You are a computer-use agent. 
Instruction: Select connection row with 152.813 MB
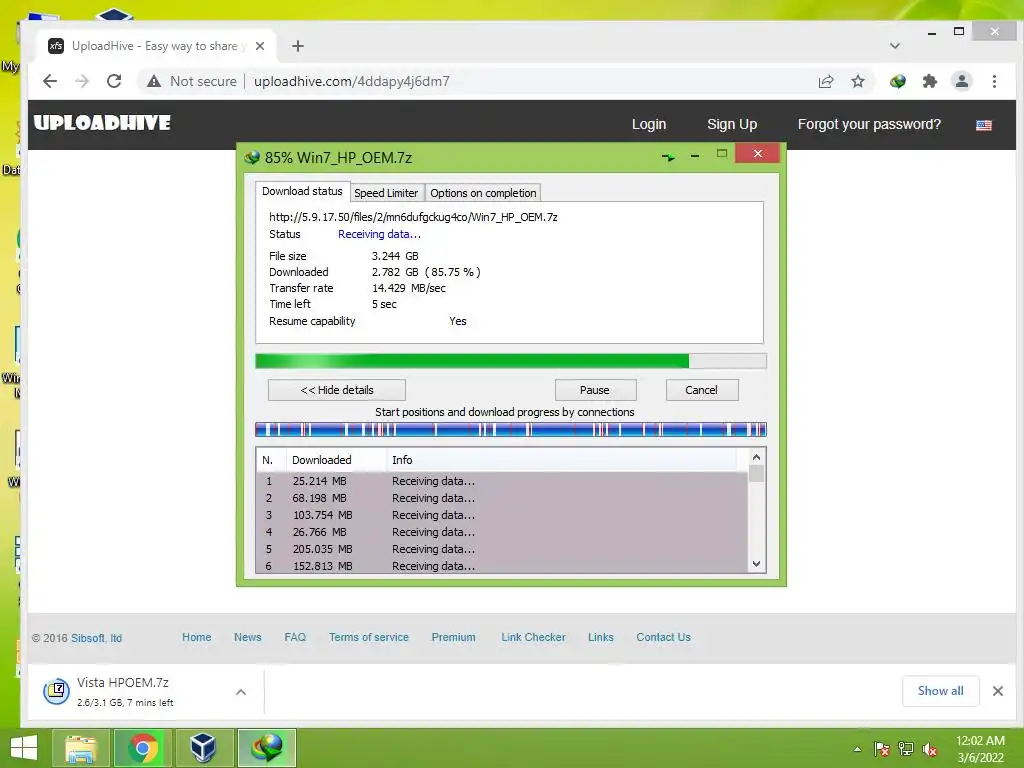click(x=502, y=566)
